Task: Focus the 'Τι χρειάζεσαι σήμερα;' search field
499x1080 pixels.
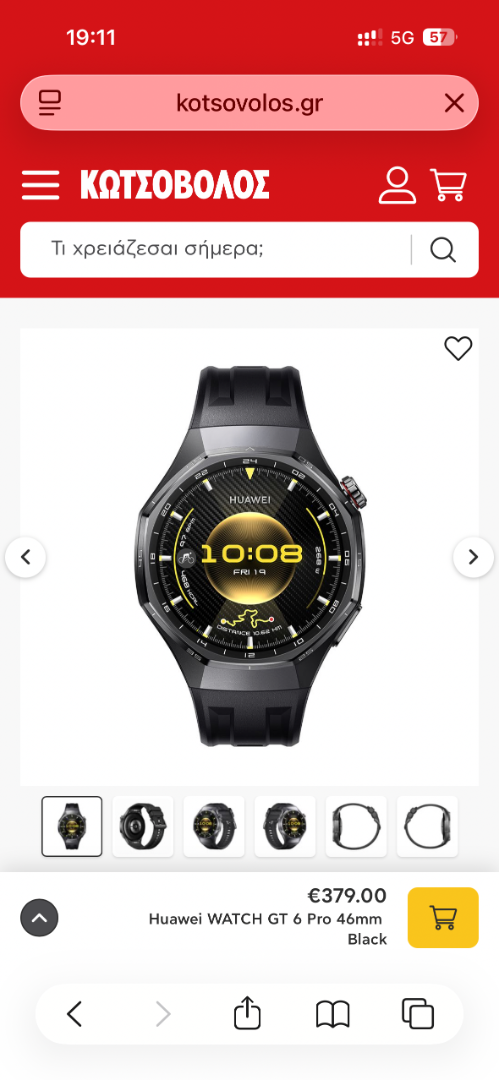Action: (x=214, y=249)
